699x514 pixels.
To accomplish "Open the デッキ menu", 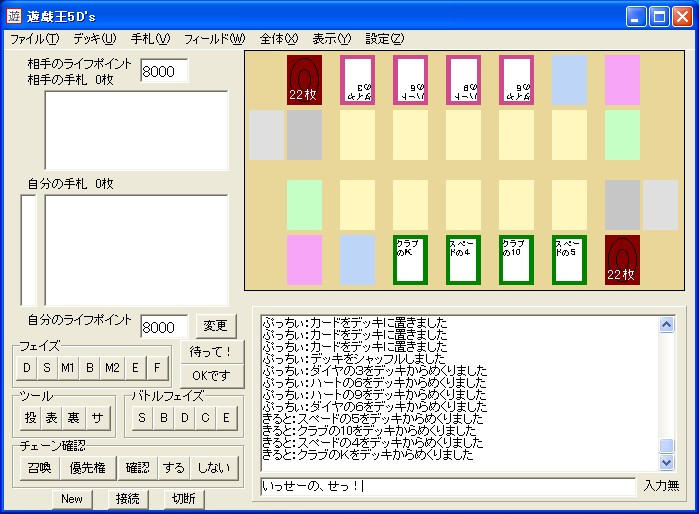I will 95,39.
